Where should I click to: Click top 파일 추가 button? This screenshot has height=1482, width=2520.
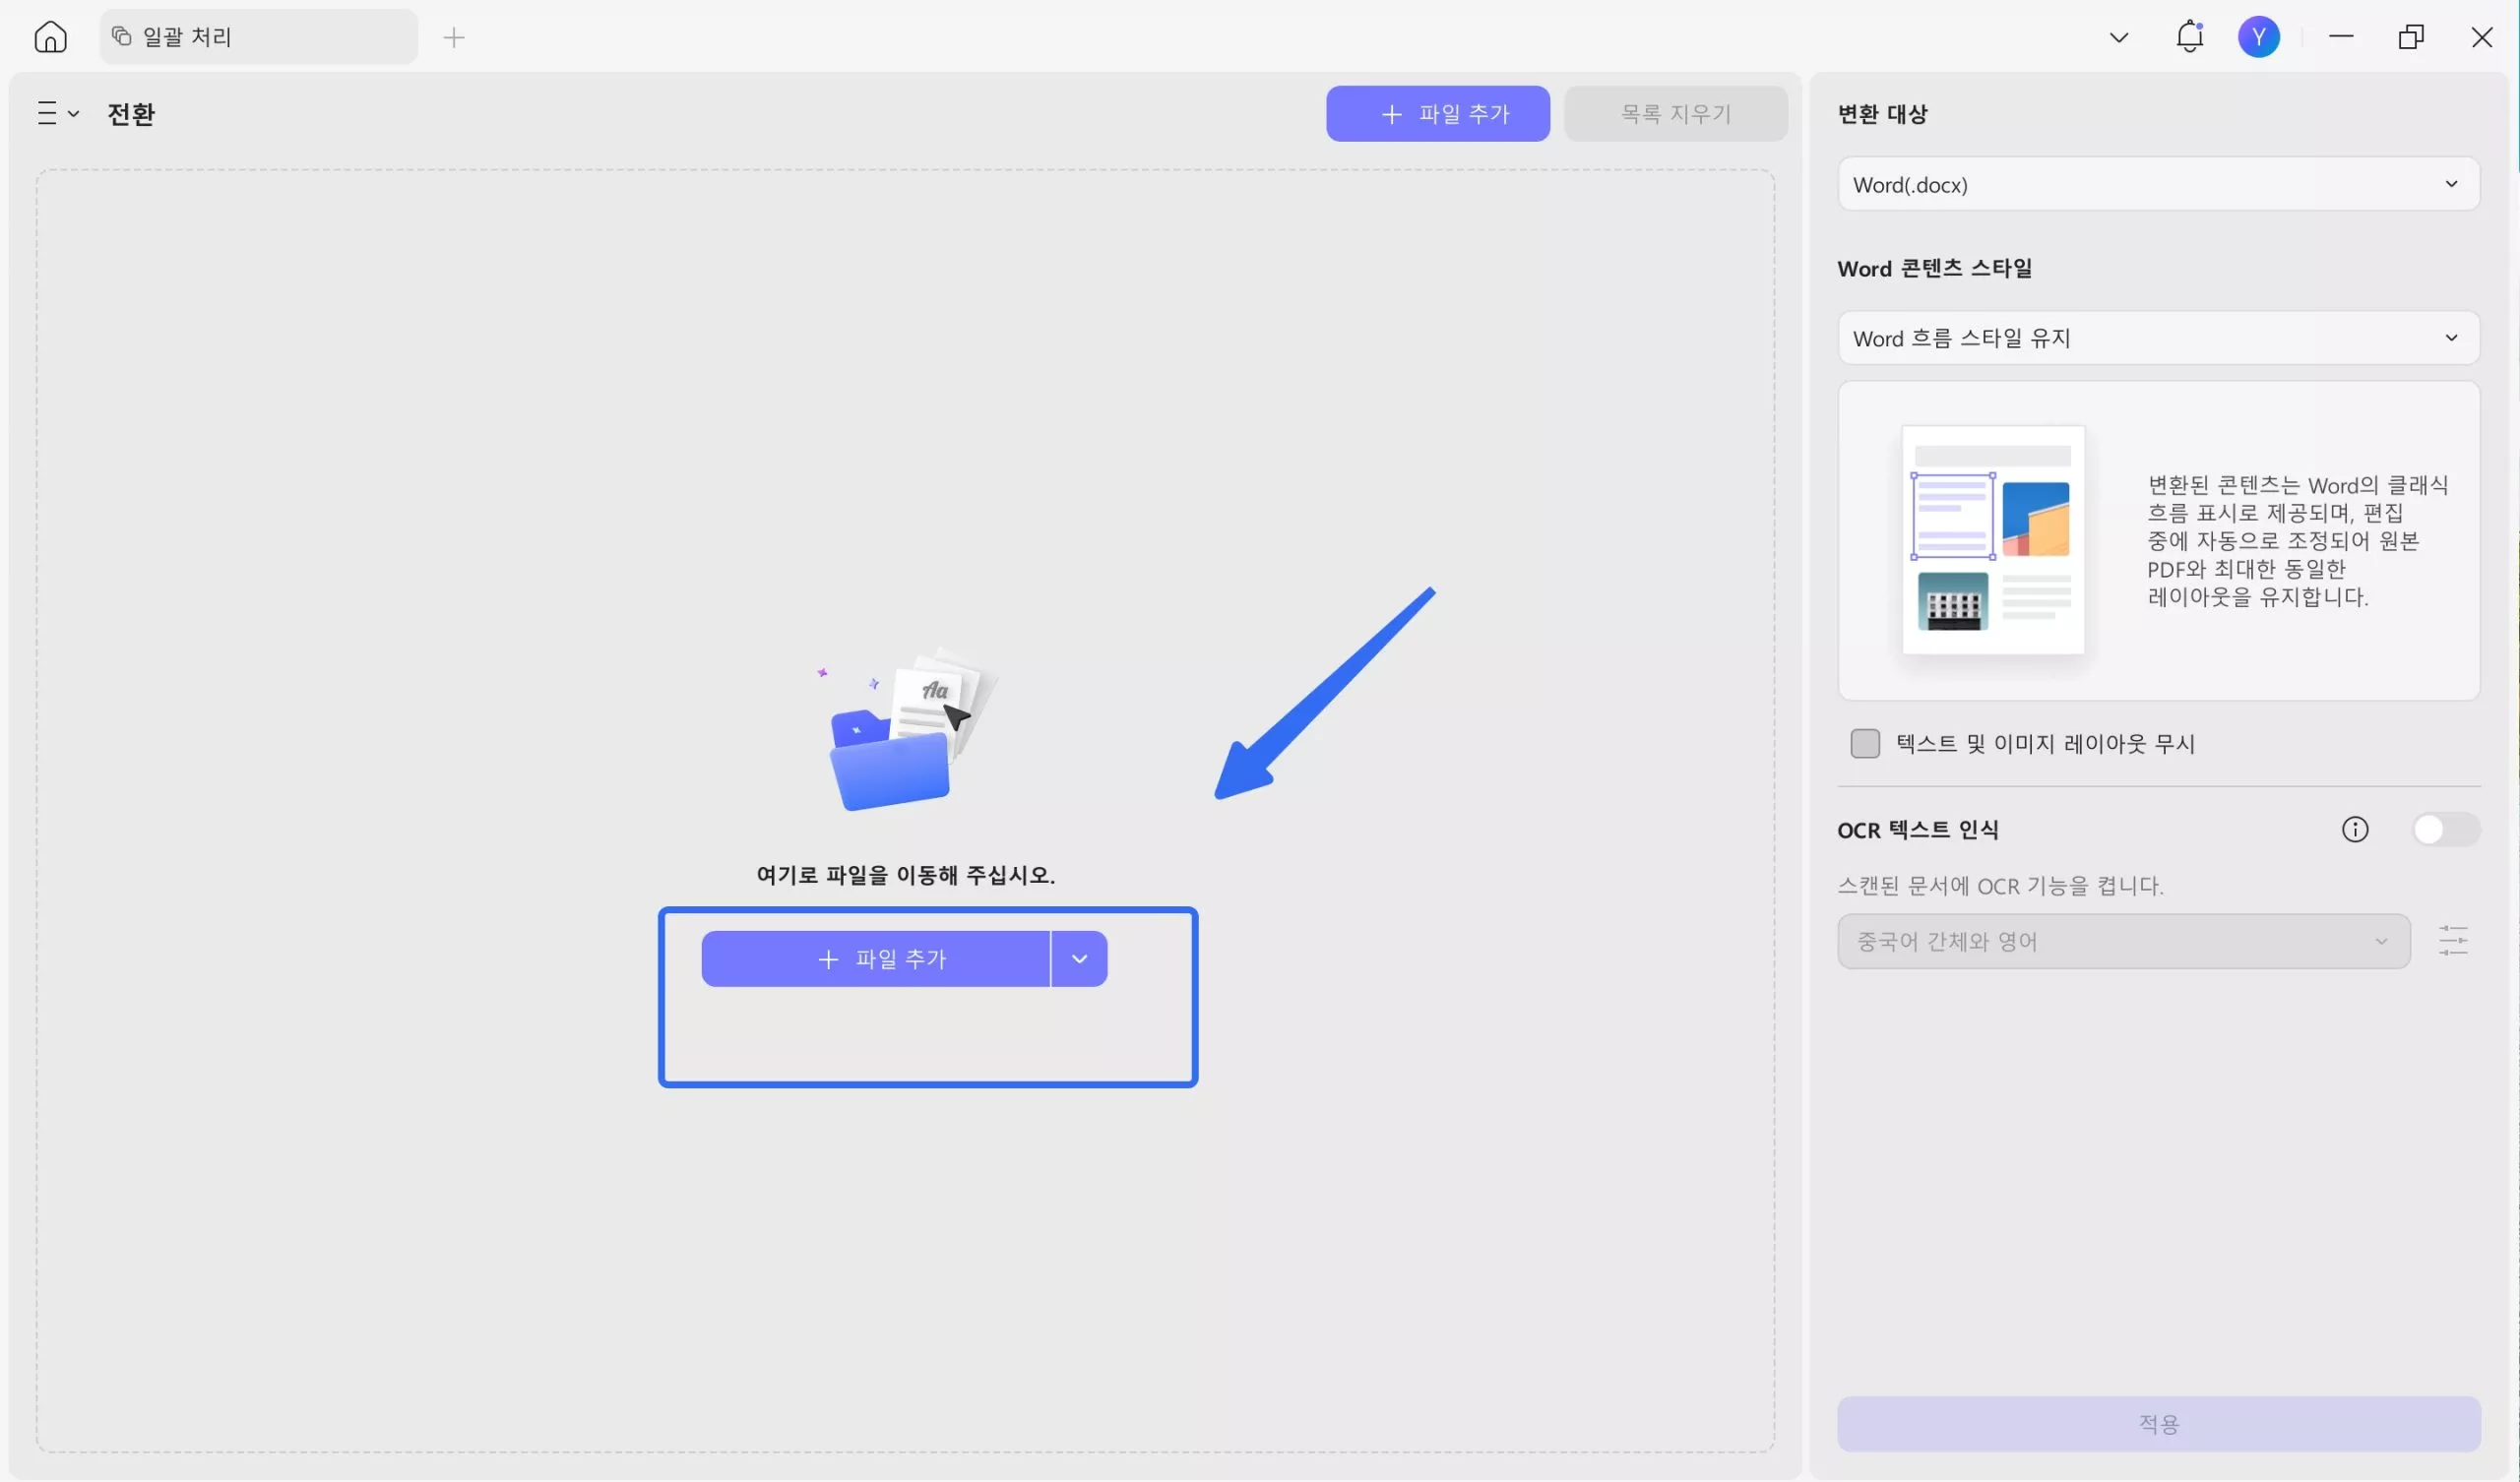(1437, 114)
